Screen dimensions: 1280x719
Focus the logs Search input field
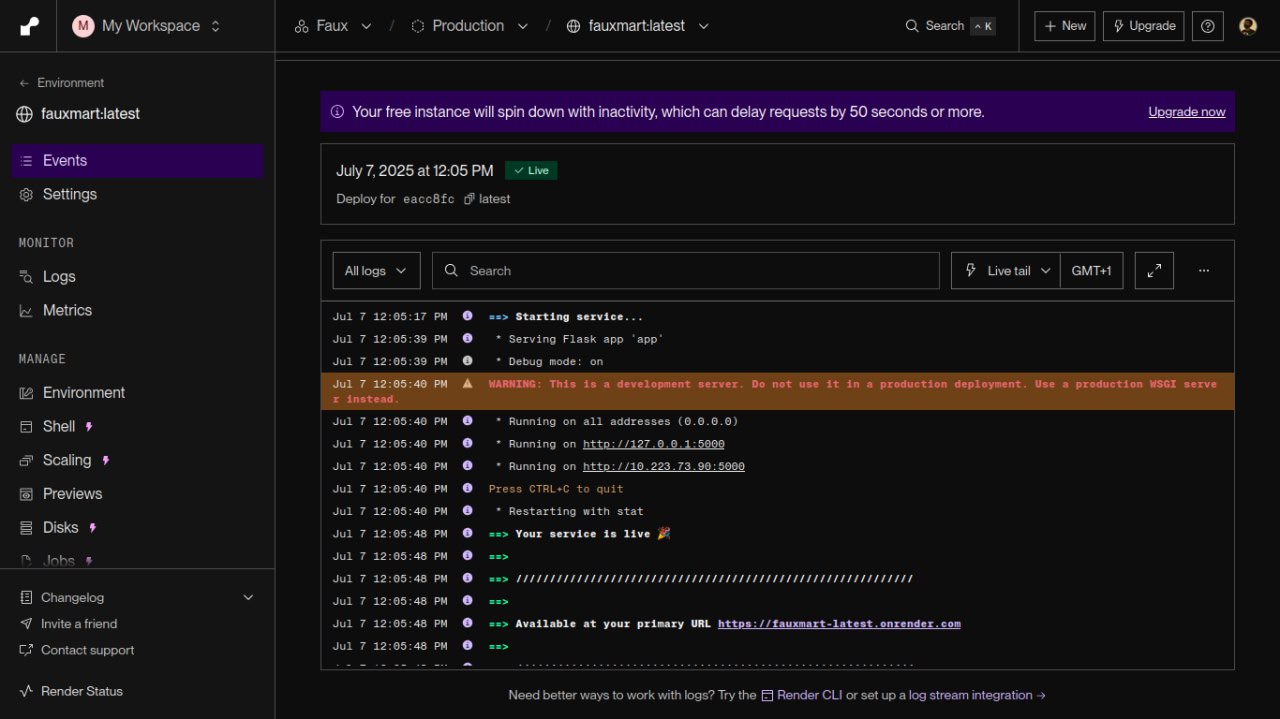pos(686,271)
